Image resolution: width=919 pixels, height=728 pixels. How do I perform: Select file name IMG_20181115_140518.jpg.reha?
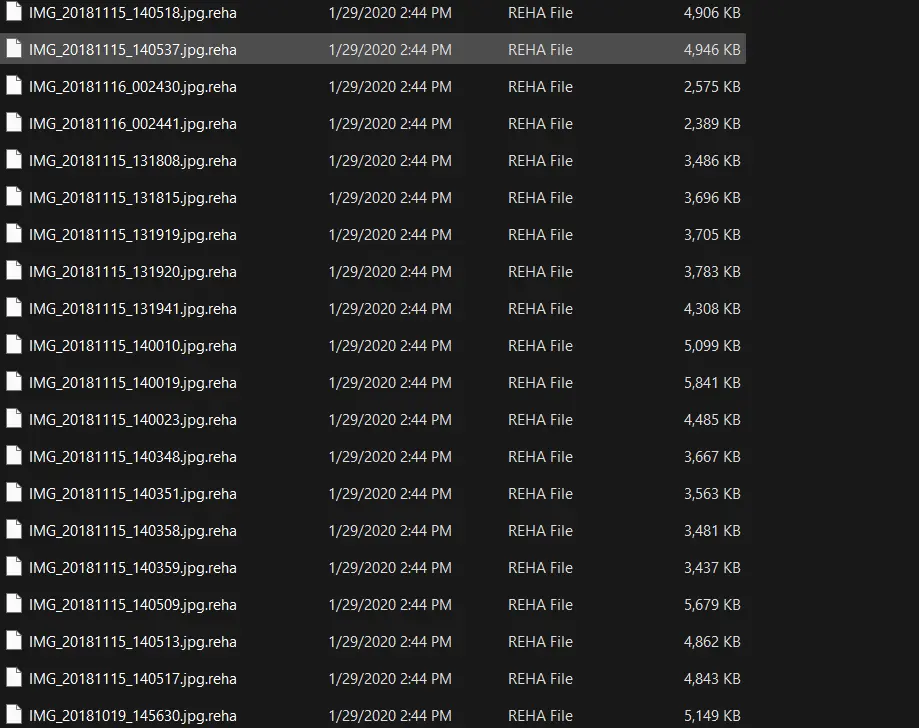click(133, 13)
